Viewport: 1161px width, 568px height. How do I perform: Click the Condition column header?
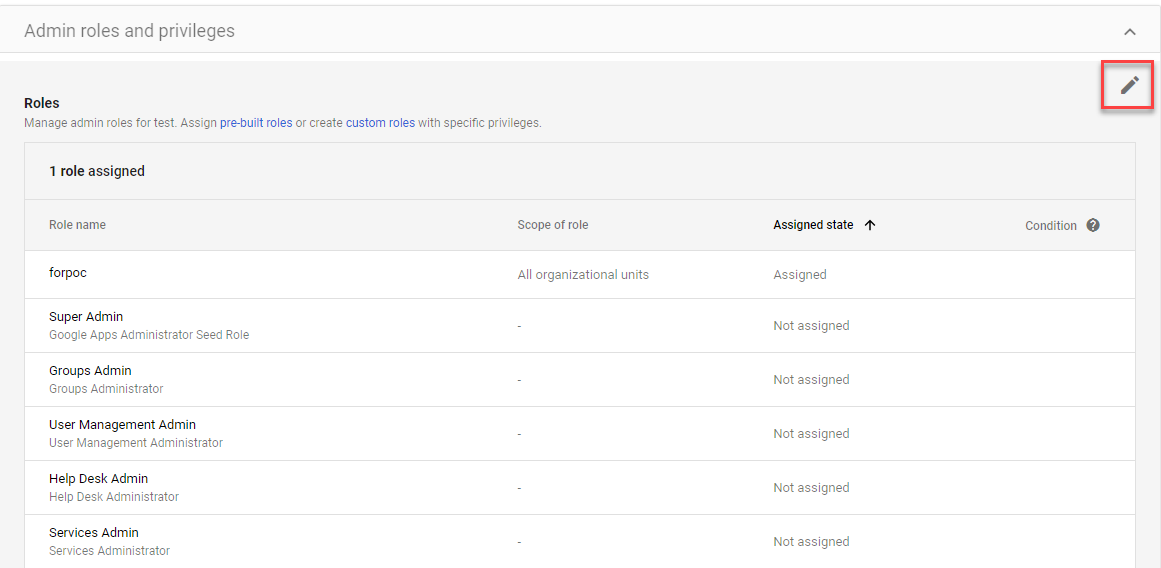[1050, 226]
